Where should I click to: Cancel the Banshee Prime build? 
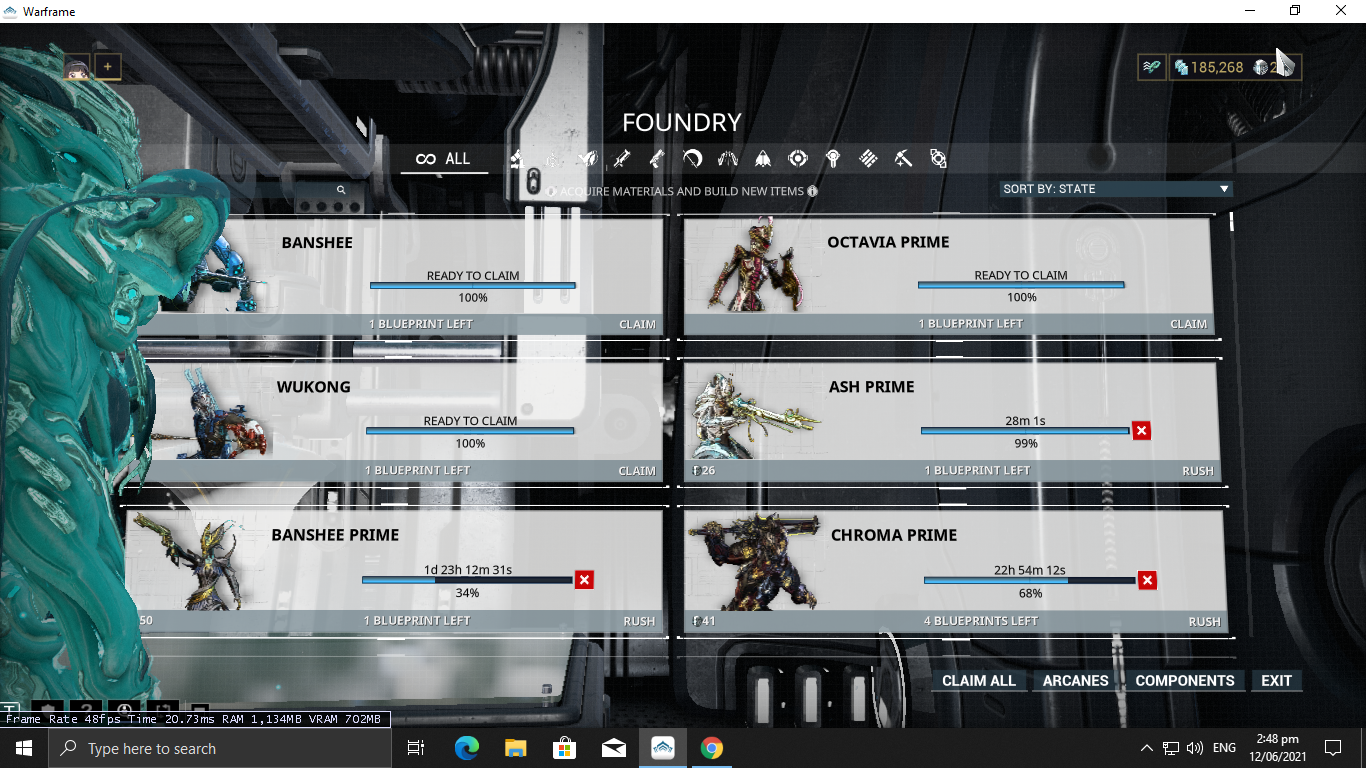[584, 579]
